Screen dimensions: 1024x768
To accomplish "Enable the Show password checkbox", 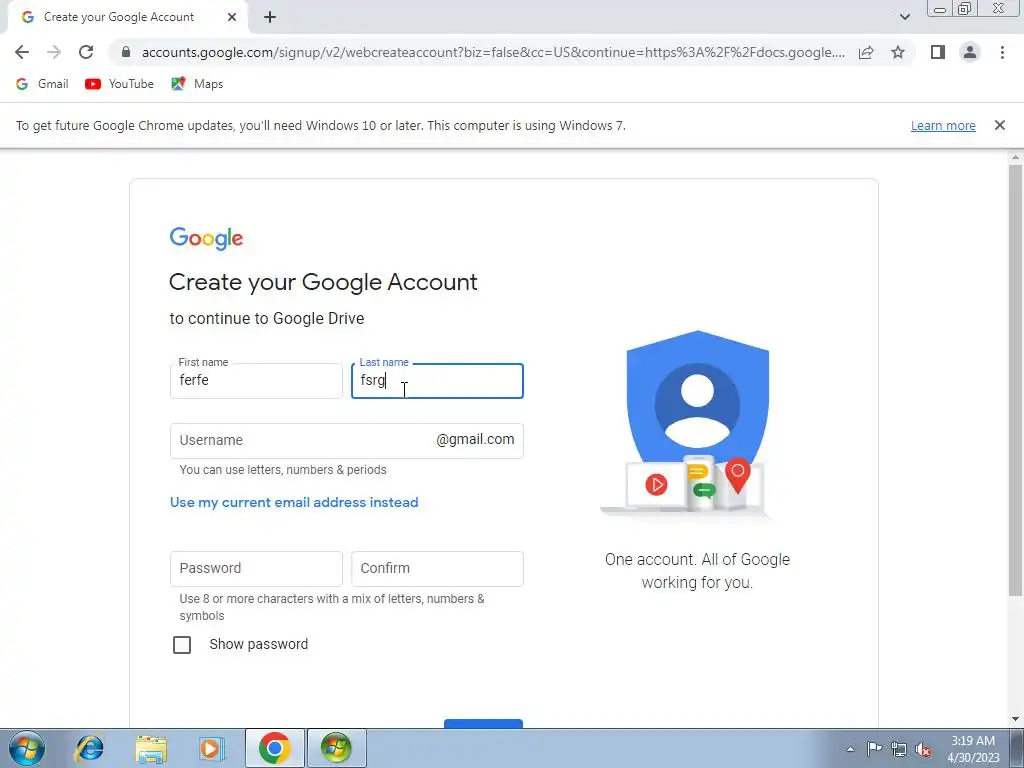I will click(182, 645).
